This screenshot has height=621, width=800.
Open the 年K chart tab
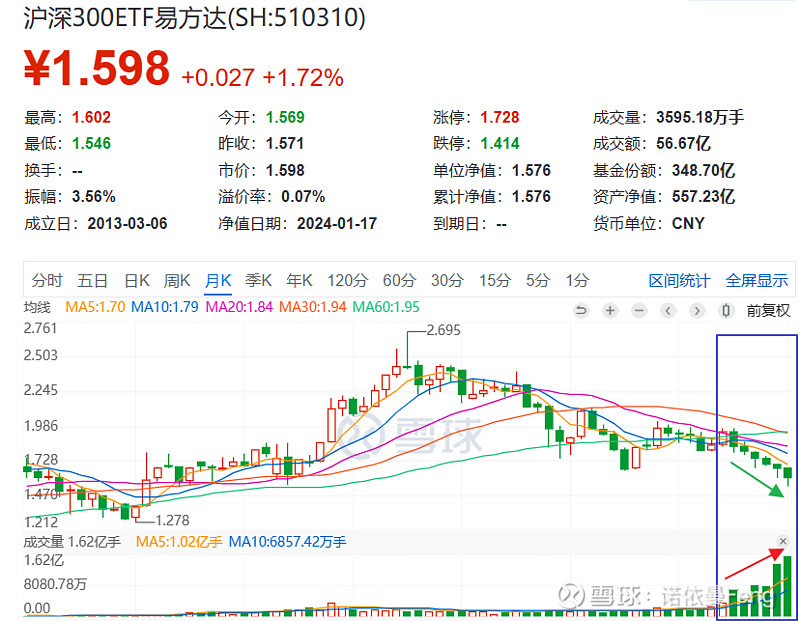299,280
